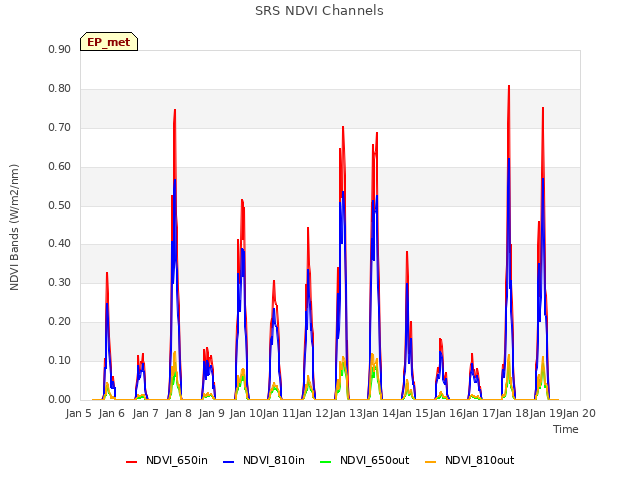
Task: Click the Jan 5 x-axis tick label
Action: click(78, 413)
